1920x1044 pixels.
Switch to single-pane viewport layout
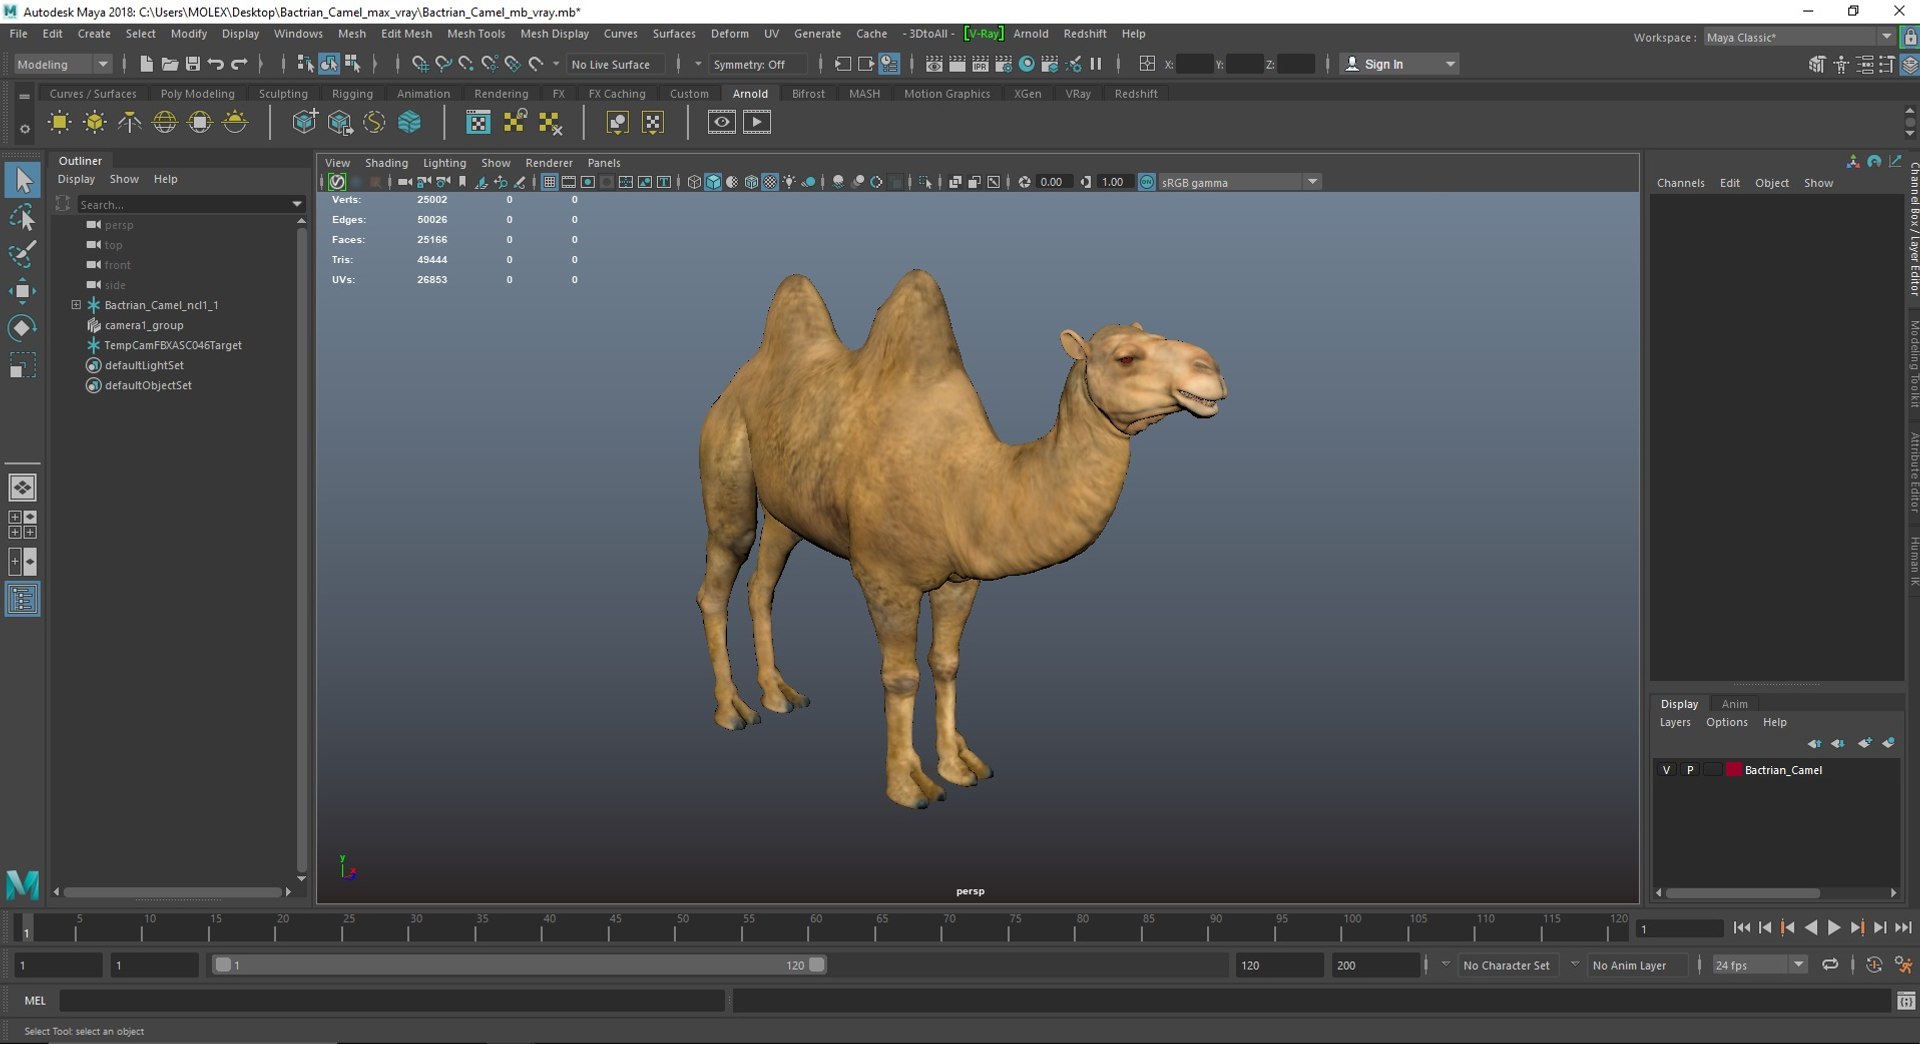(x=22, y=487)
